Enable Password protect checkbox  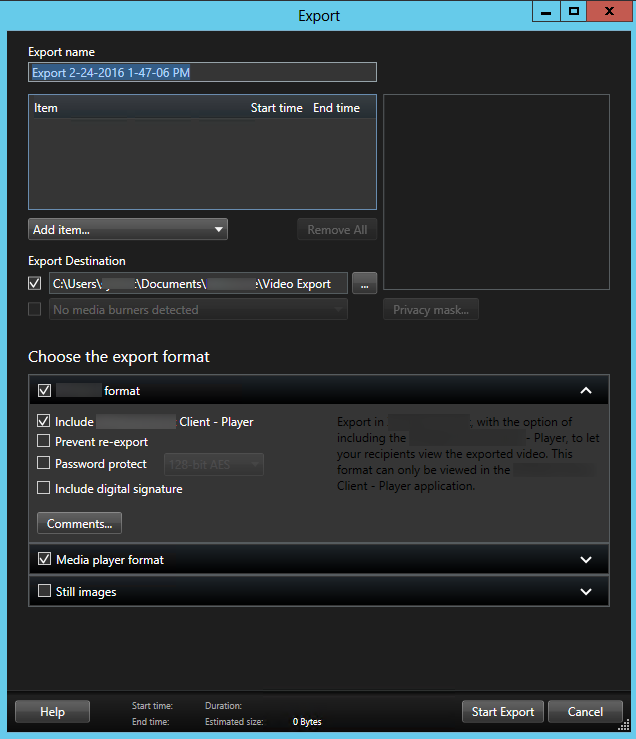coord(44,464)
